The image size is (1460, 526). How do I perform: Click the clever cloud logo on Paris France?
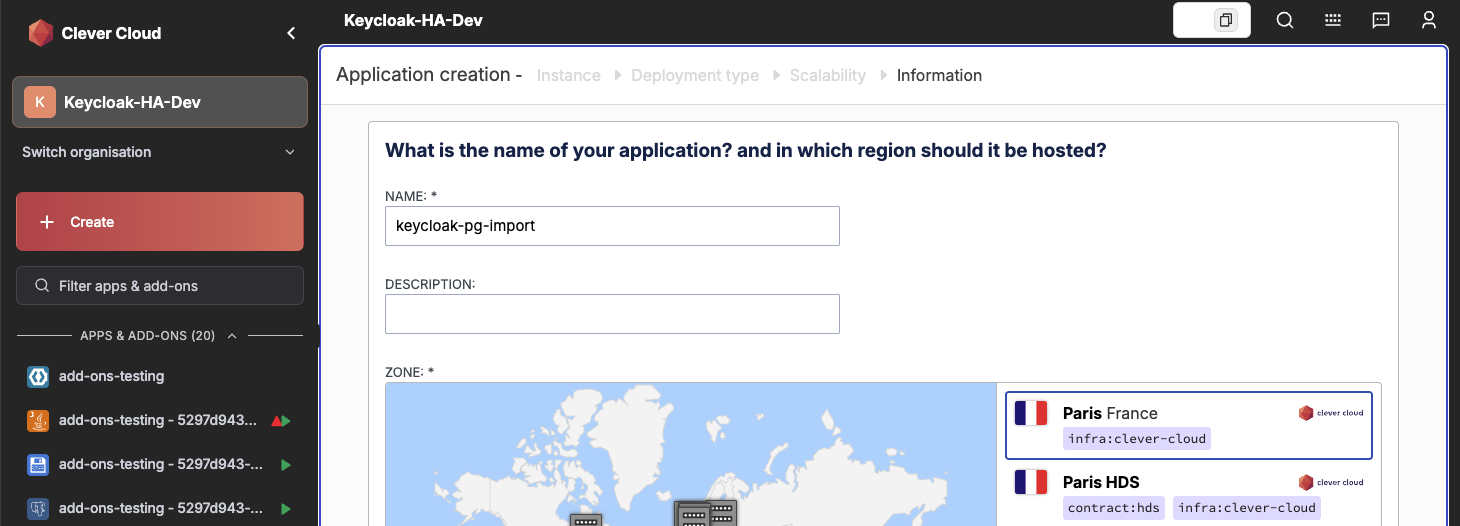[x=1331, y=413]
